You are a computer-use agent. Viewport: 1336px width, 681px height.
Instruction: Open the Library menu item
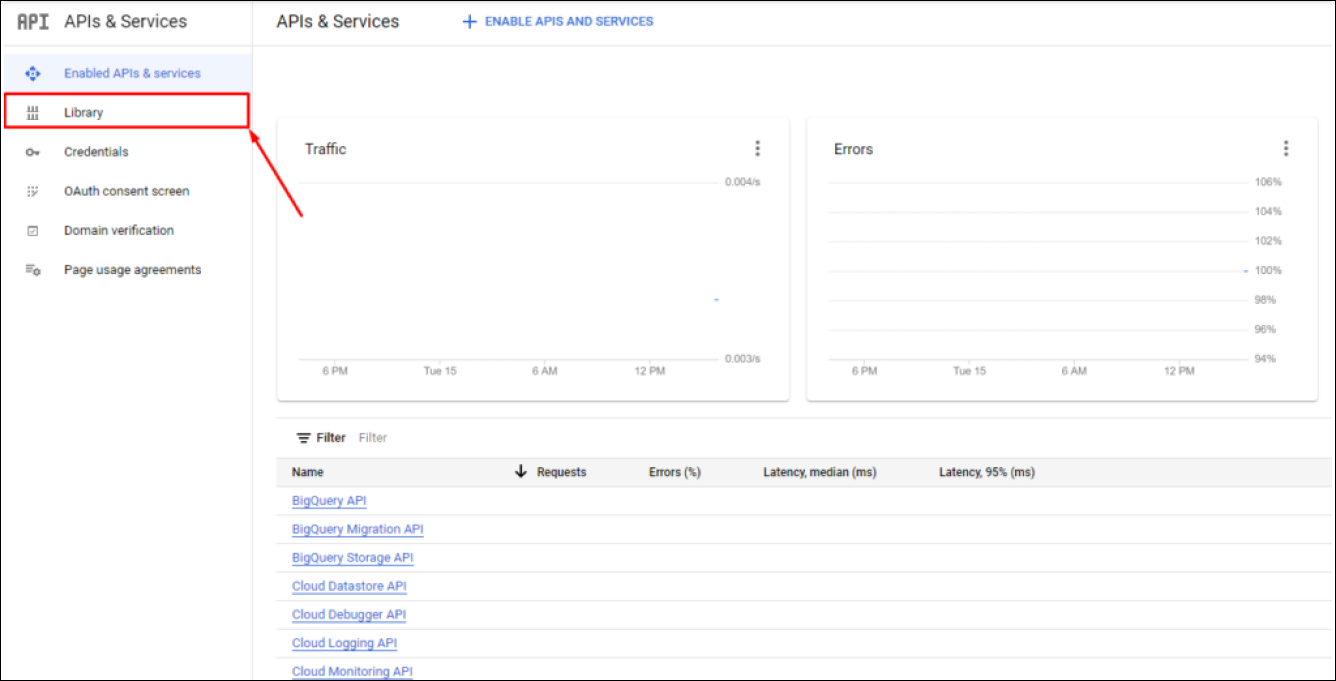[126, 112]
